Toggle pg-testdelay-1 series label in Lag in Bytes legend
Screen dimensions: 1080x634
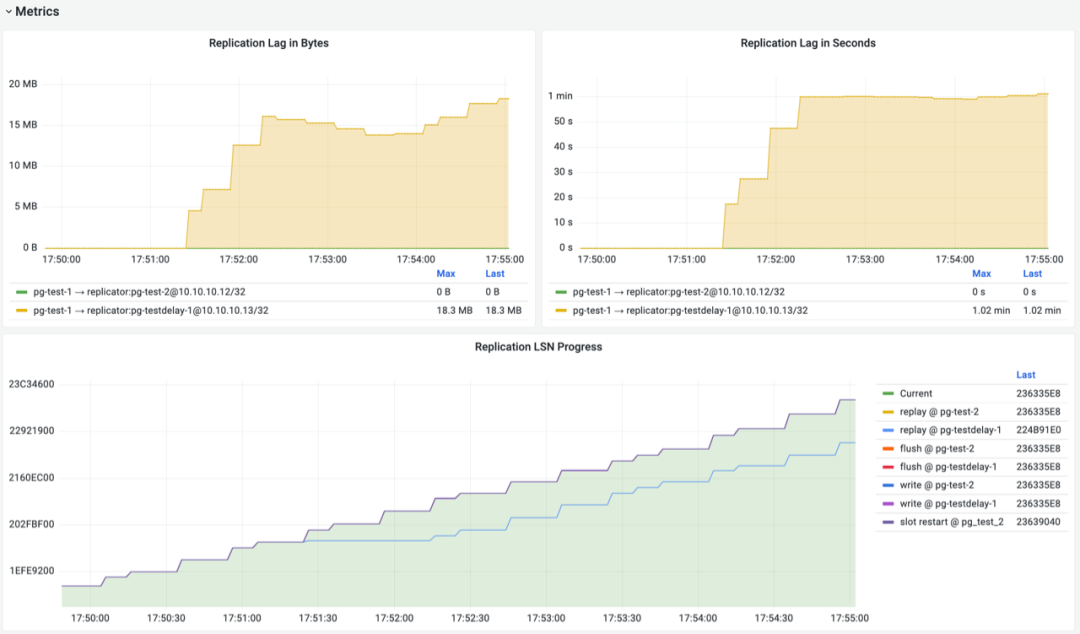[150, 311]
